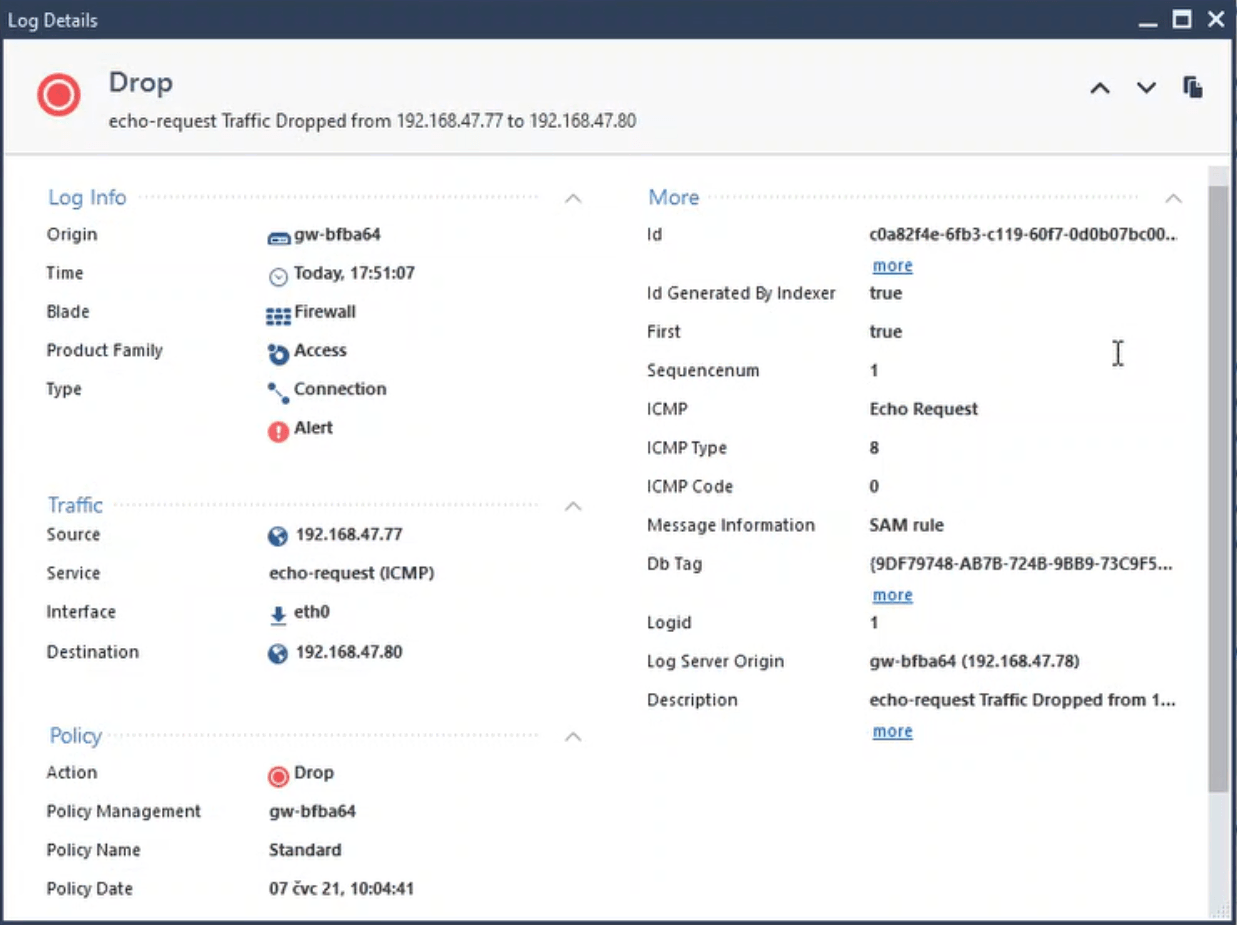
Task: Click the red Alert icon
Action: pyautogui.click(x=278, y=431)
